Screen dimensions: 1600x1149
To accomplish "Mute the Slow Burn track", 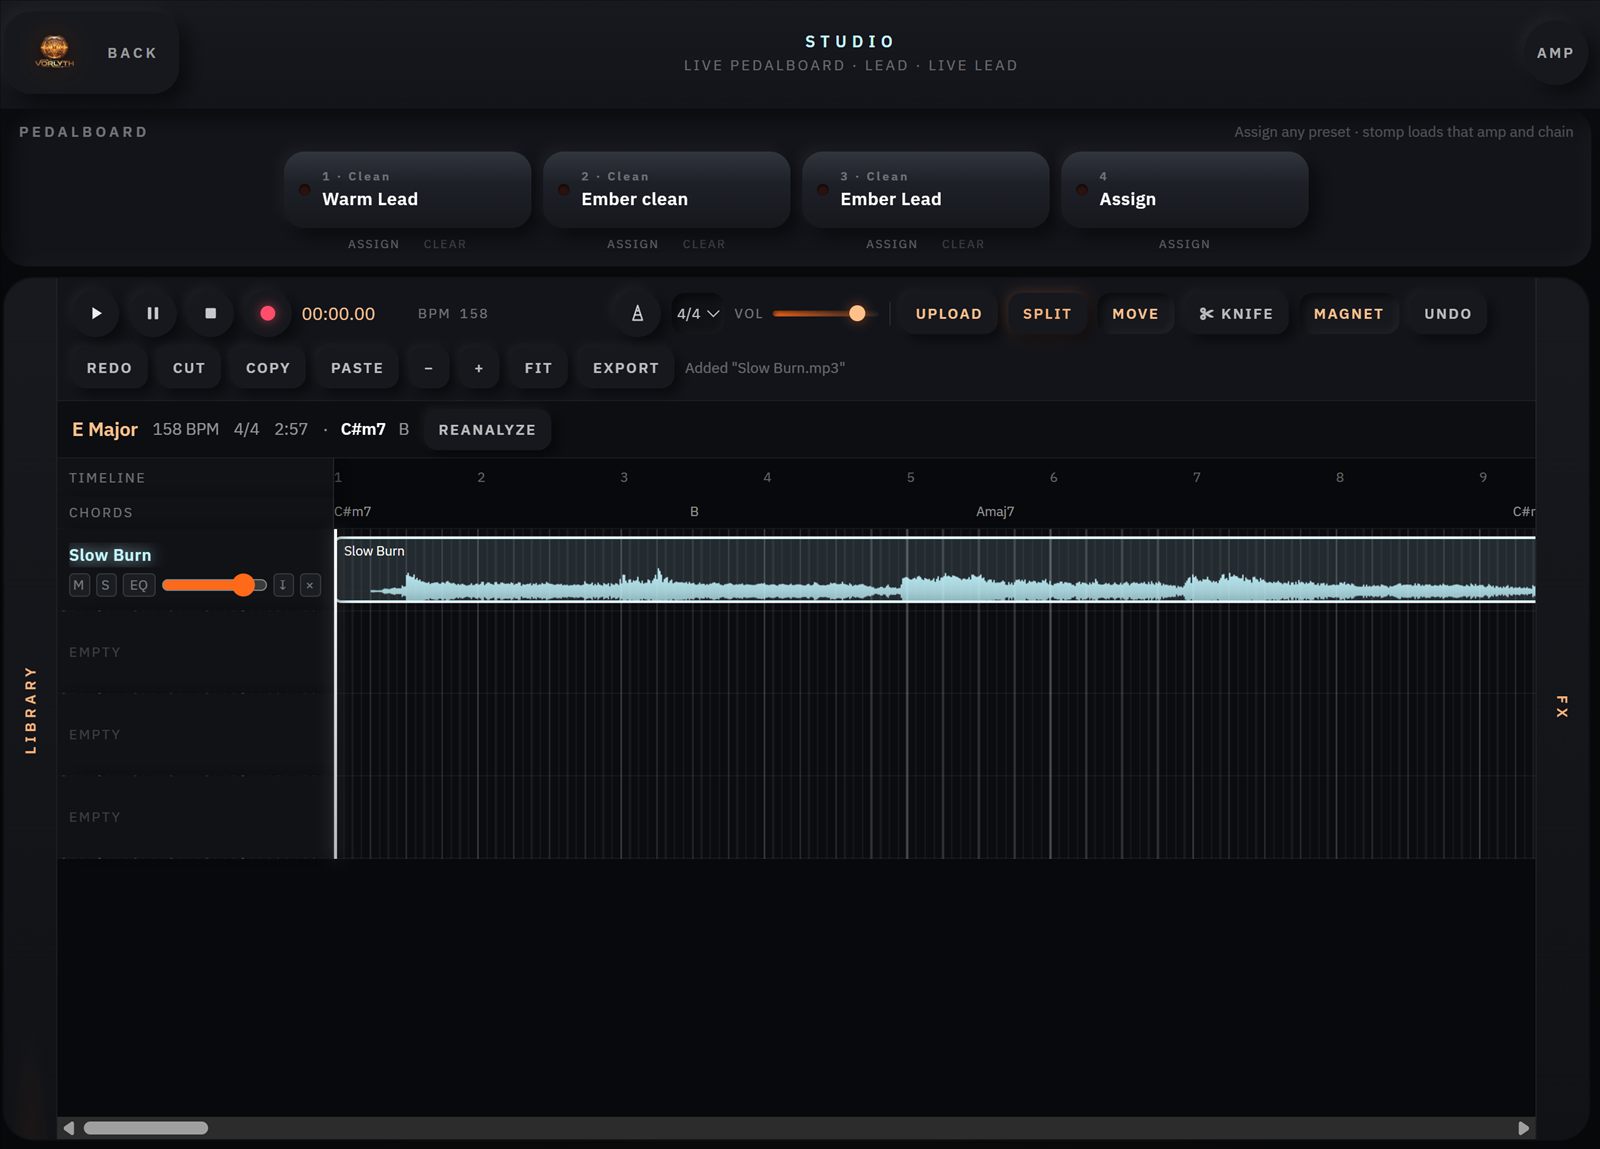I will click(x=79, y=585).
